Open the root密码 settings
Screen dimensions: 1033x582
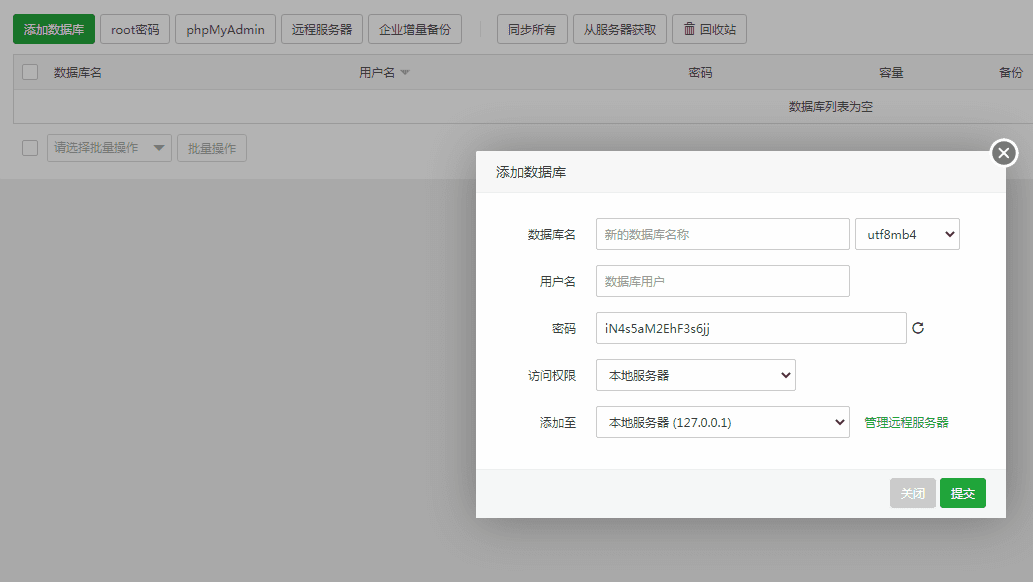point(134,29)
